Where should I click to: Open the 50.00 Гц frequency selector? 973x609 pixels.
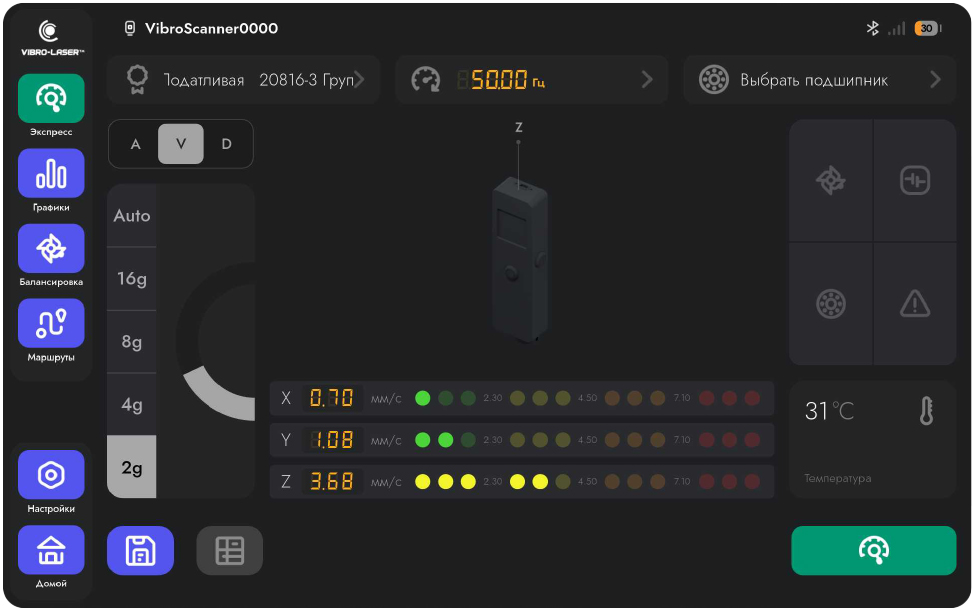pos(532,79)
